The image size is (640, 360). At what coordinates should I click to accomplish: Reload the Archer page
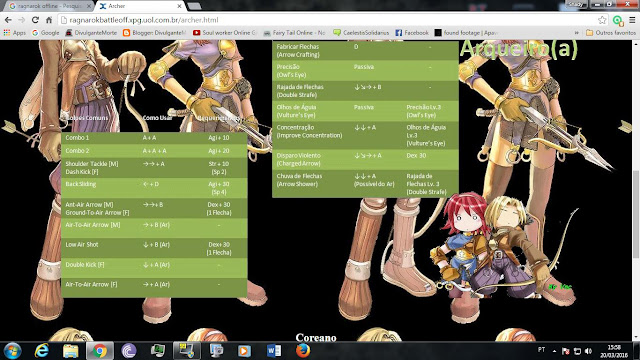click(35, 20)
